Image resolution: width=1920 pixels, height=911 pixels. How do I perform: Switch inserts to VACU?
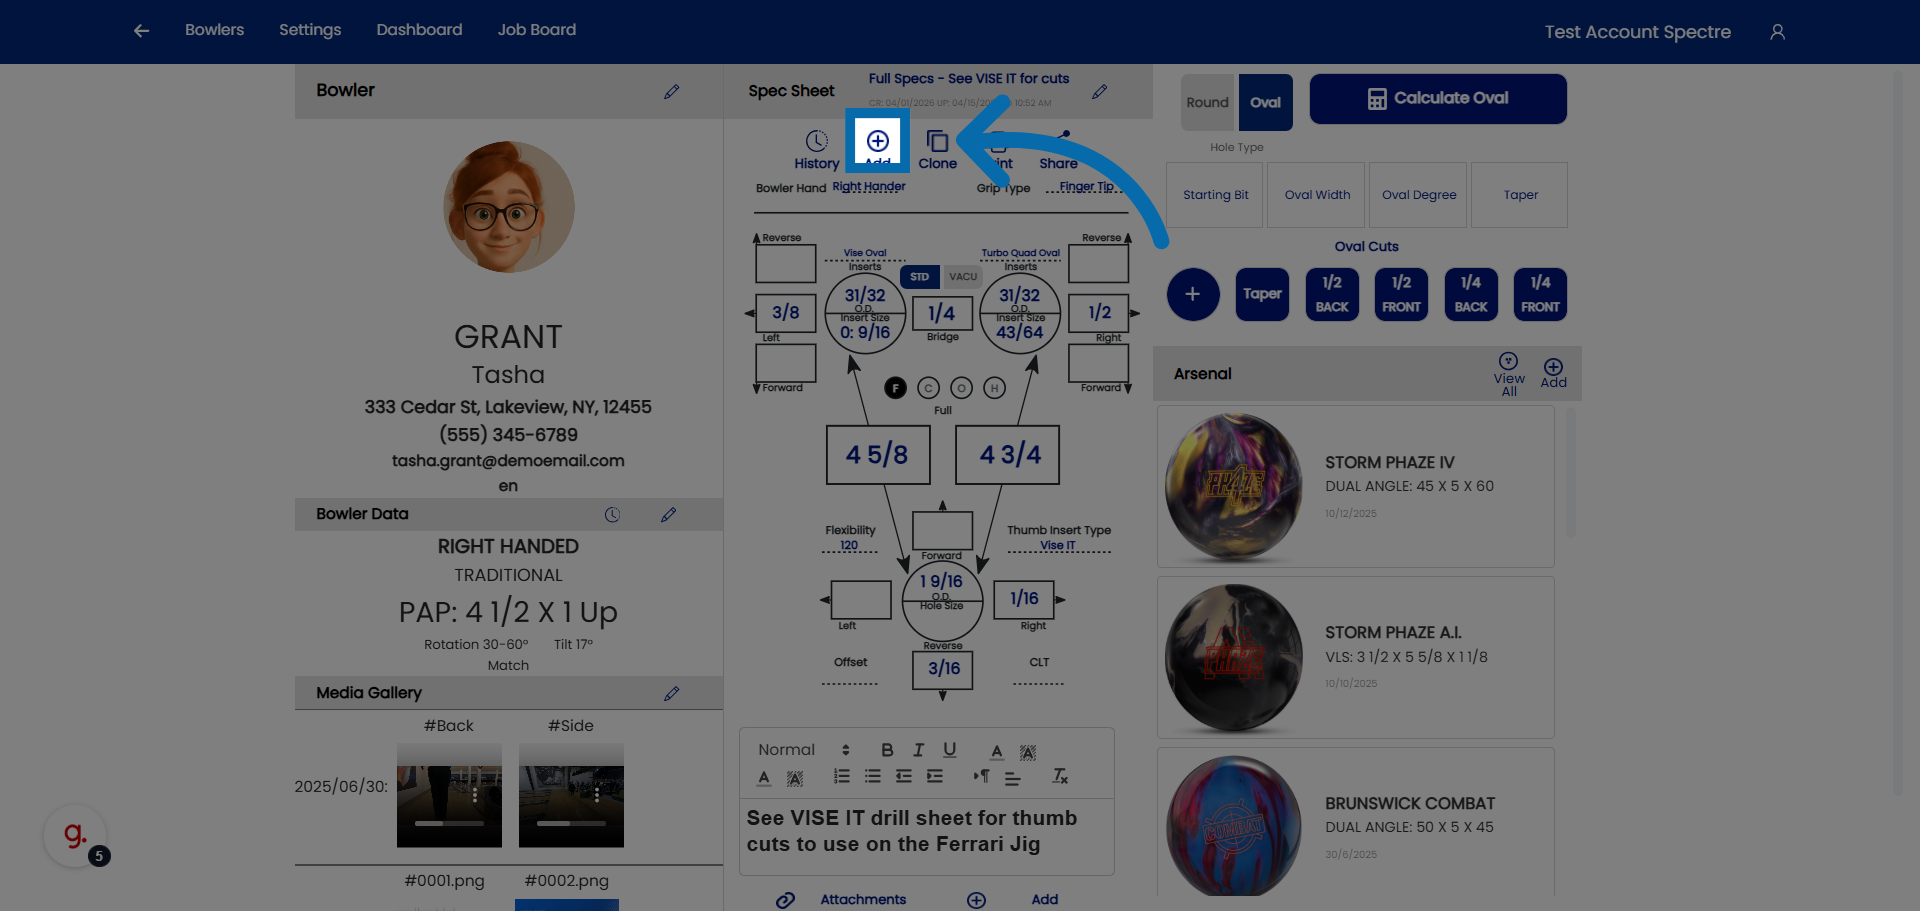click(x=963, y=277)
